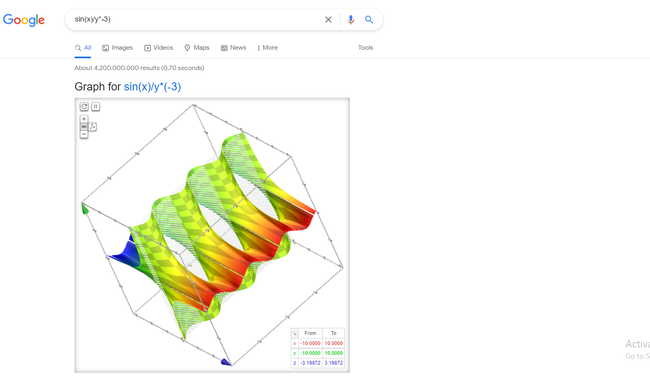Reset the graph view with the refresh icon
Image resolution: width=650 pixels, height=376 pixels.
[x=84, y=107]
